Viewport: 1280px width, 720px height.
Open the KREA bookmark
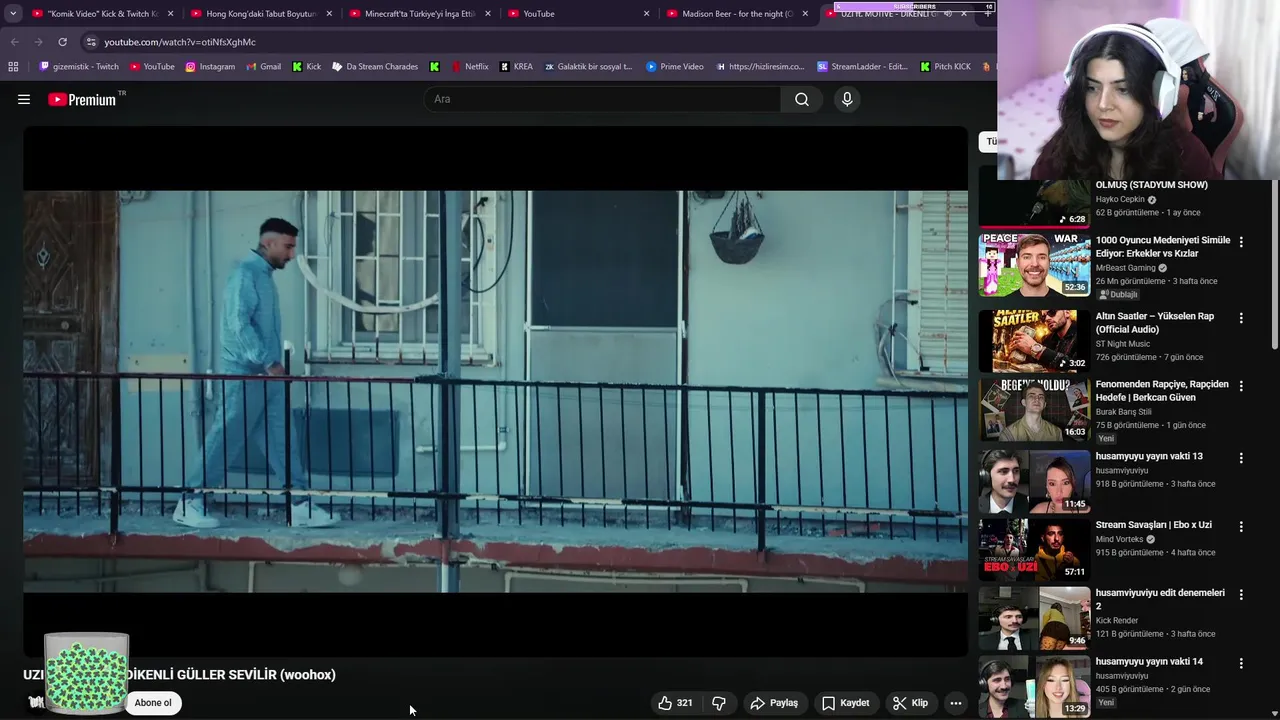tap(516, 67)
